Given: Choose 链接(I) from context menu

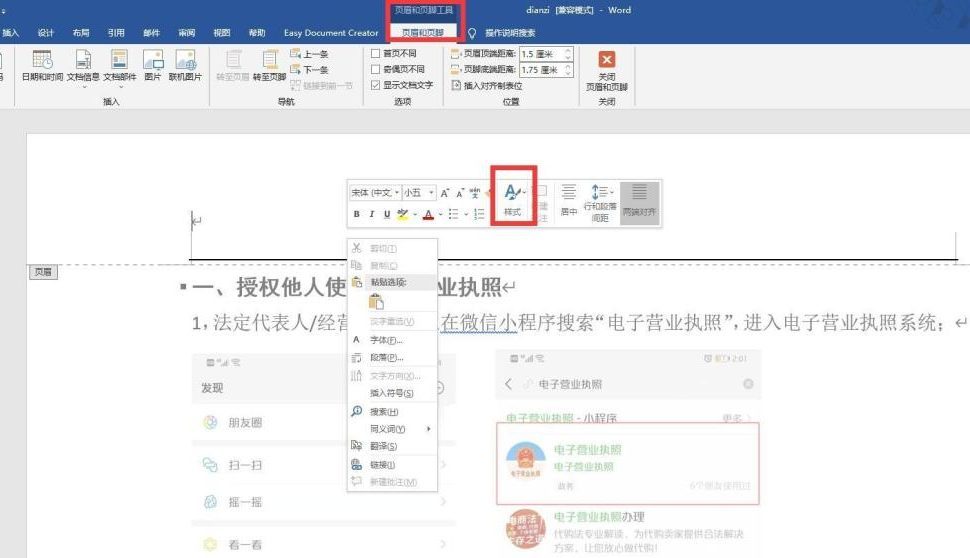Looking at the screenshot, I should click(x=392, y=465).
